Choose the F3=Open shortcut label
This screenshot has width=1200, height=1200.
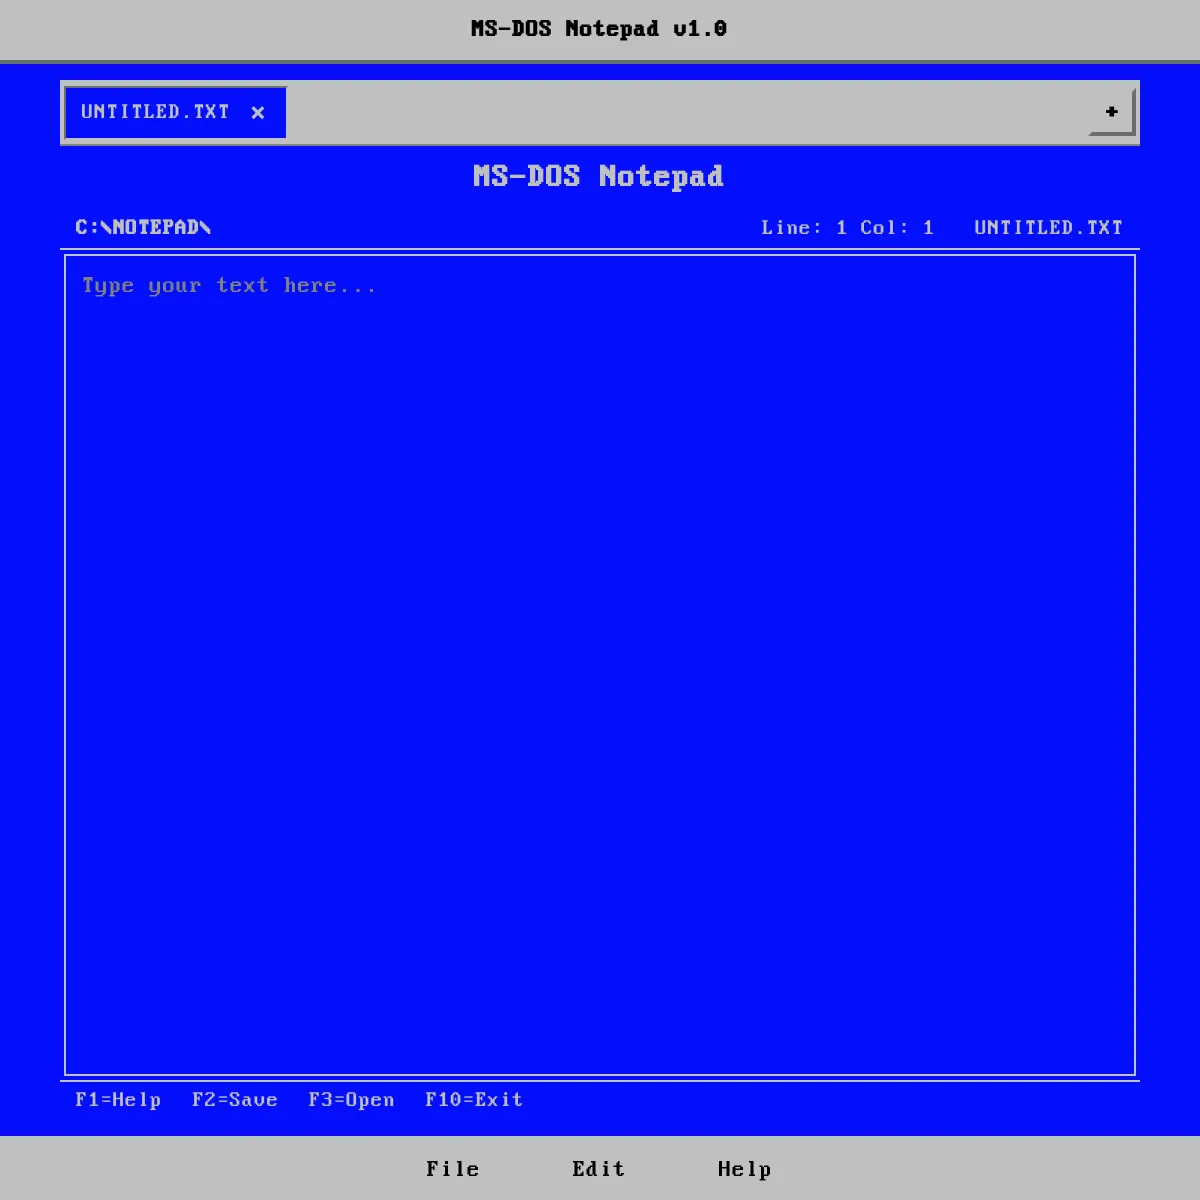351,1100
